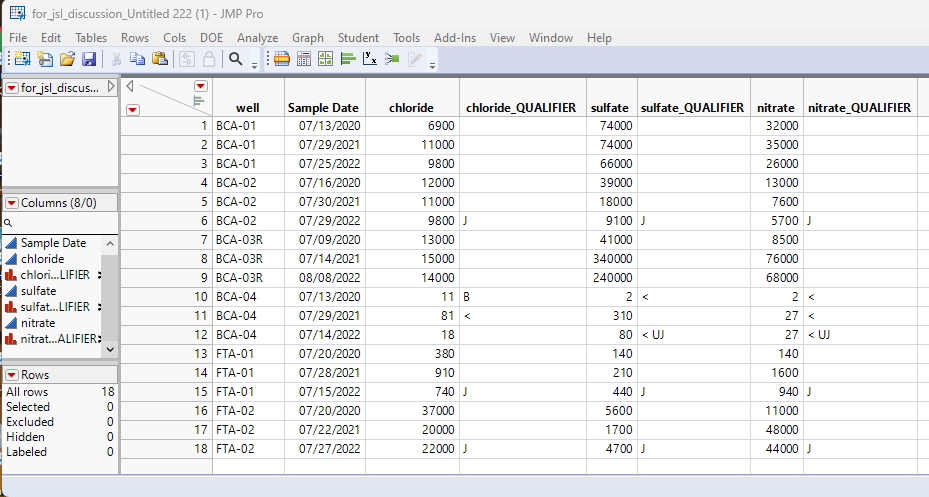Launch Distribution with the green bars icon
Screen dimensions: 929x497
coord(348,59)
